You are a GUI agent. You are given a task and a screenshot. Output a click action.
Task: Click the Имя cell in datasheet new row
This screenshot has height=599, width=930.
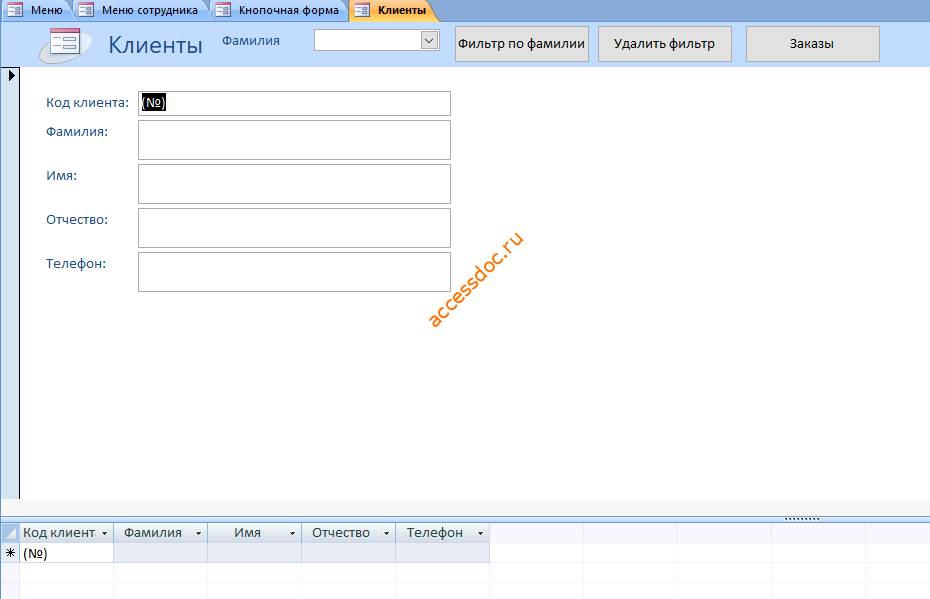pyautogui.click(x=254, y=553)
